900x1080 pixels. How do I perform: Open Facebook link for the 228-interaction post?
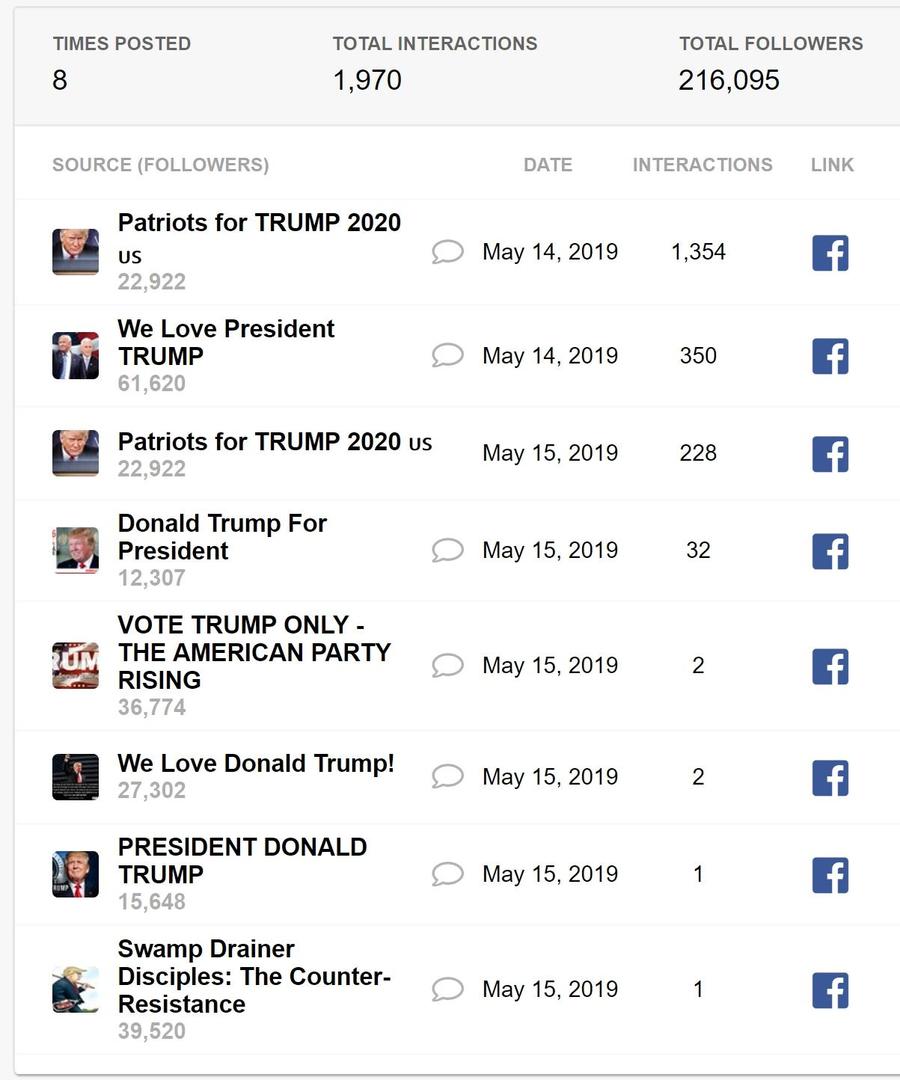pyautogui.click(x=830, y=454)
